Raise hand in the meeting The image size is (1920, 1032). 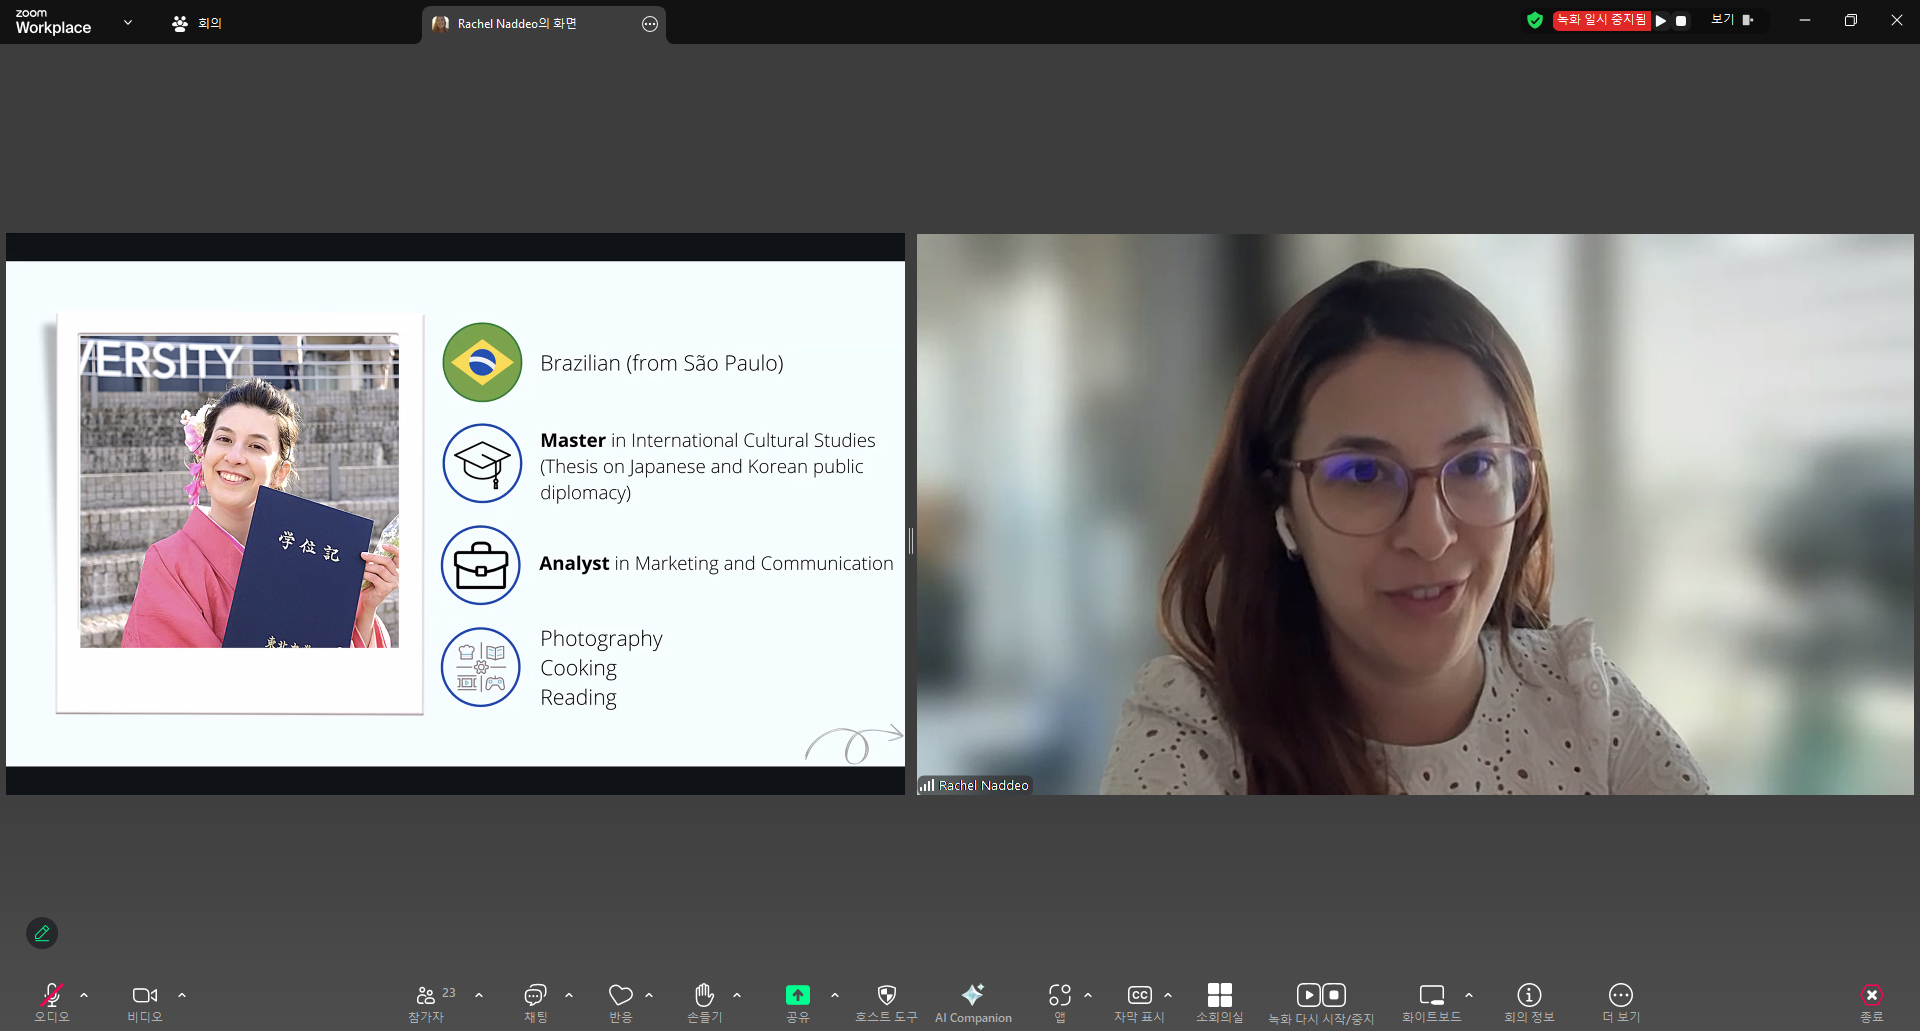(704, 996)
